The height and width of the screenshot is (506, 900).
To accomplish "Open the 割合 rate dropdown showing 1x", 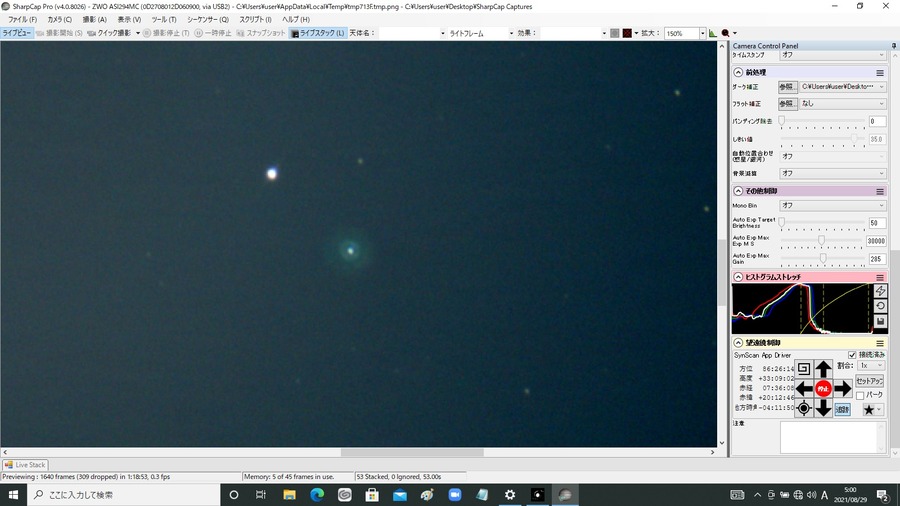I will (871, 365).
